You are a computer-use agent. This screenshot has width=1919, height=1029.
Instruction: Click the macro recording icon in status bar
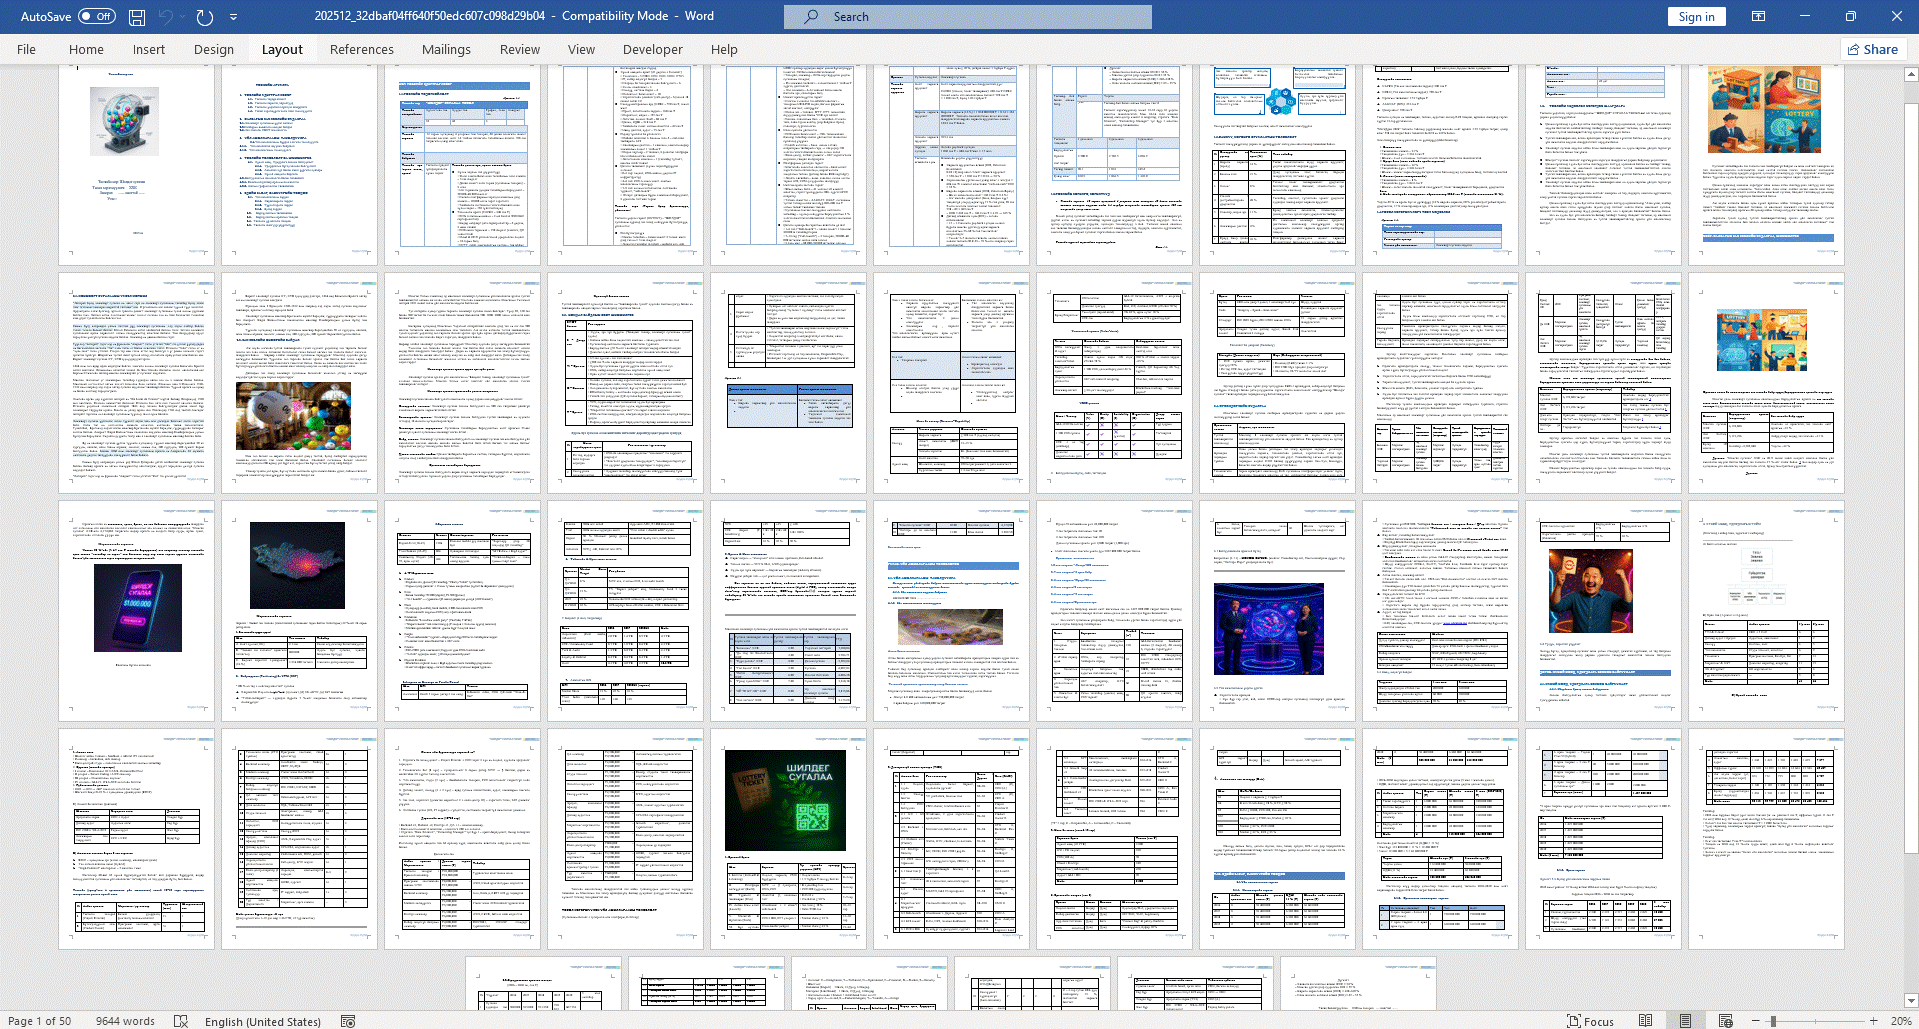(x=348, y=1021)
